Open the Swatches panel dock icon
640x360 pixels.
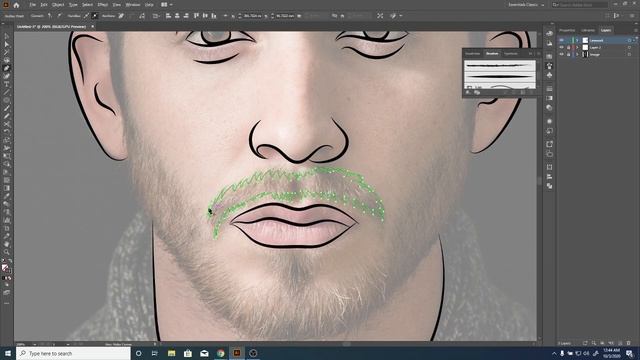(549, 56)
